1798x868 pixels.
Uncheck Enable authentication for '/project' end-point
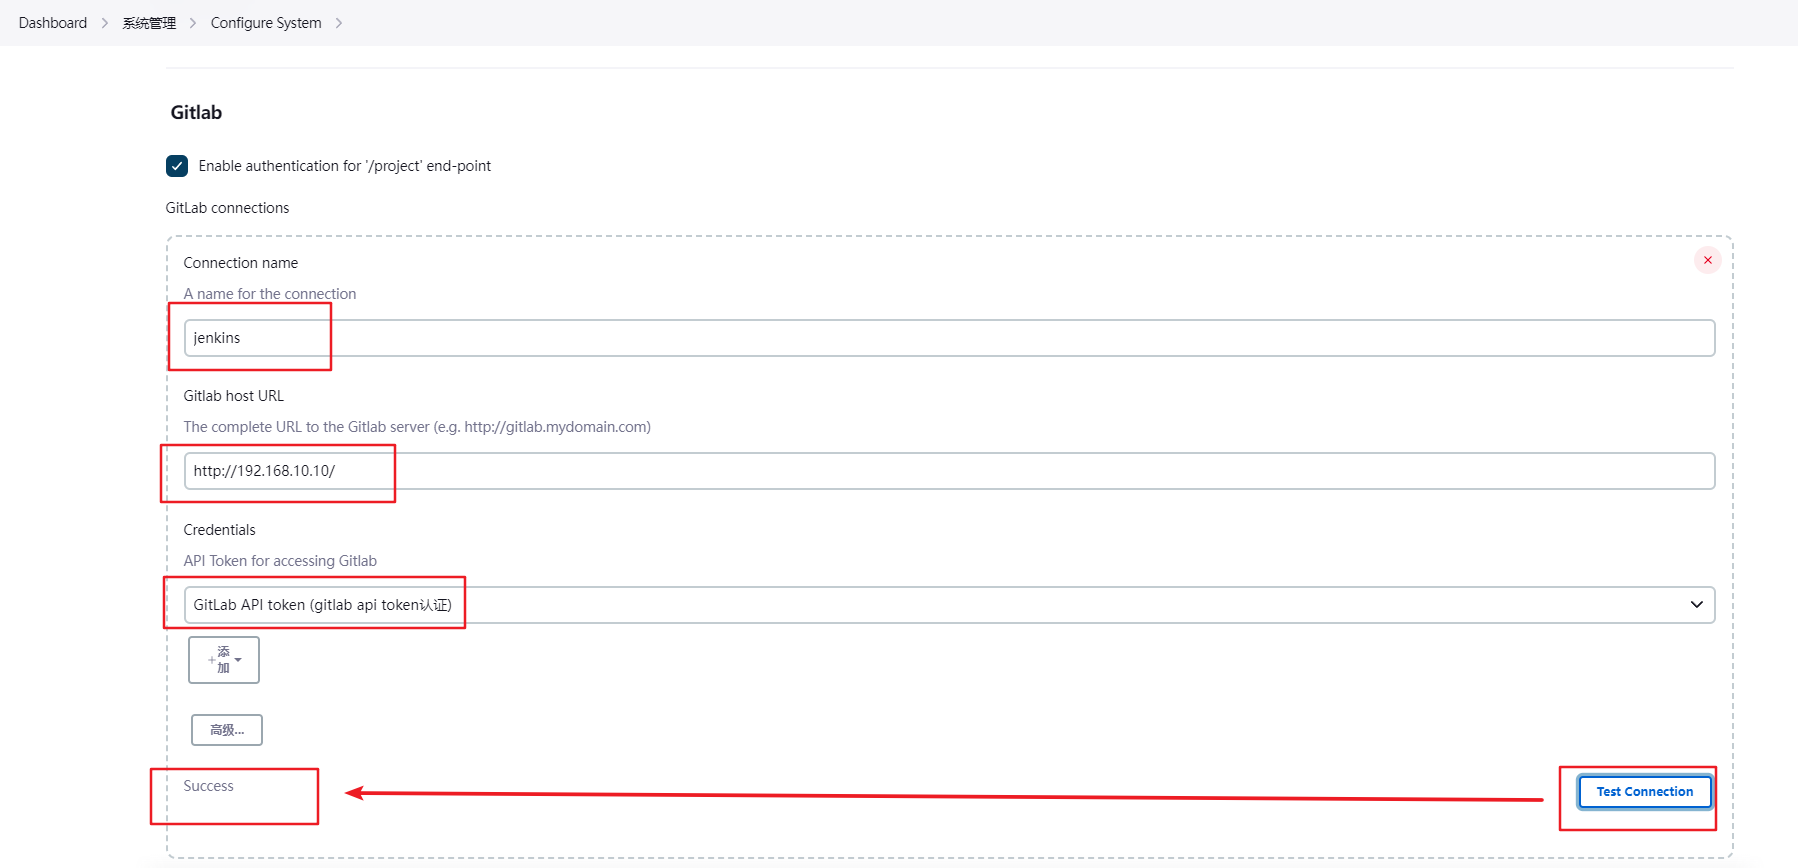pyautogui.click(x=177, y=166)
